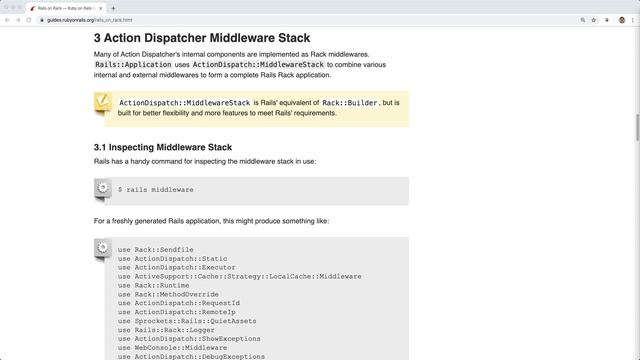Viewport: 640px width, 360px height.
Task: Click heading '3 Action Dispatcher Middleware Stack'
Action: click(x=202, y=38)
